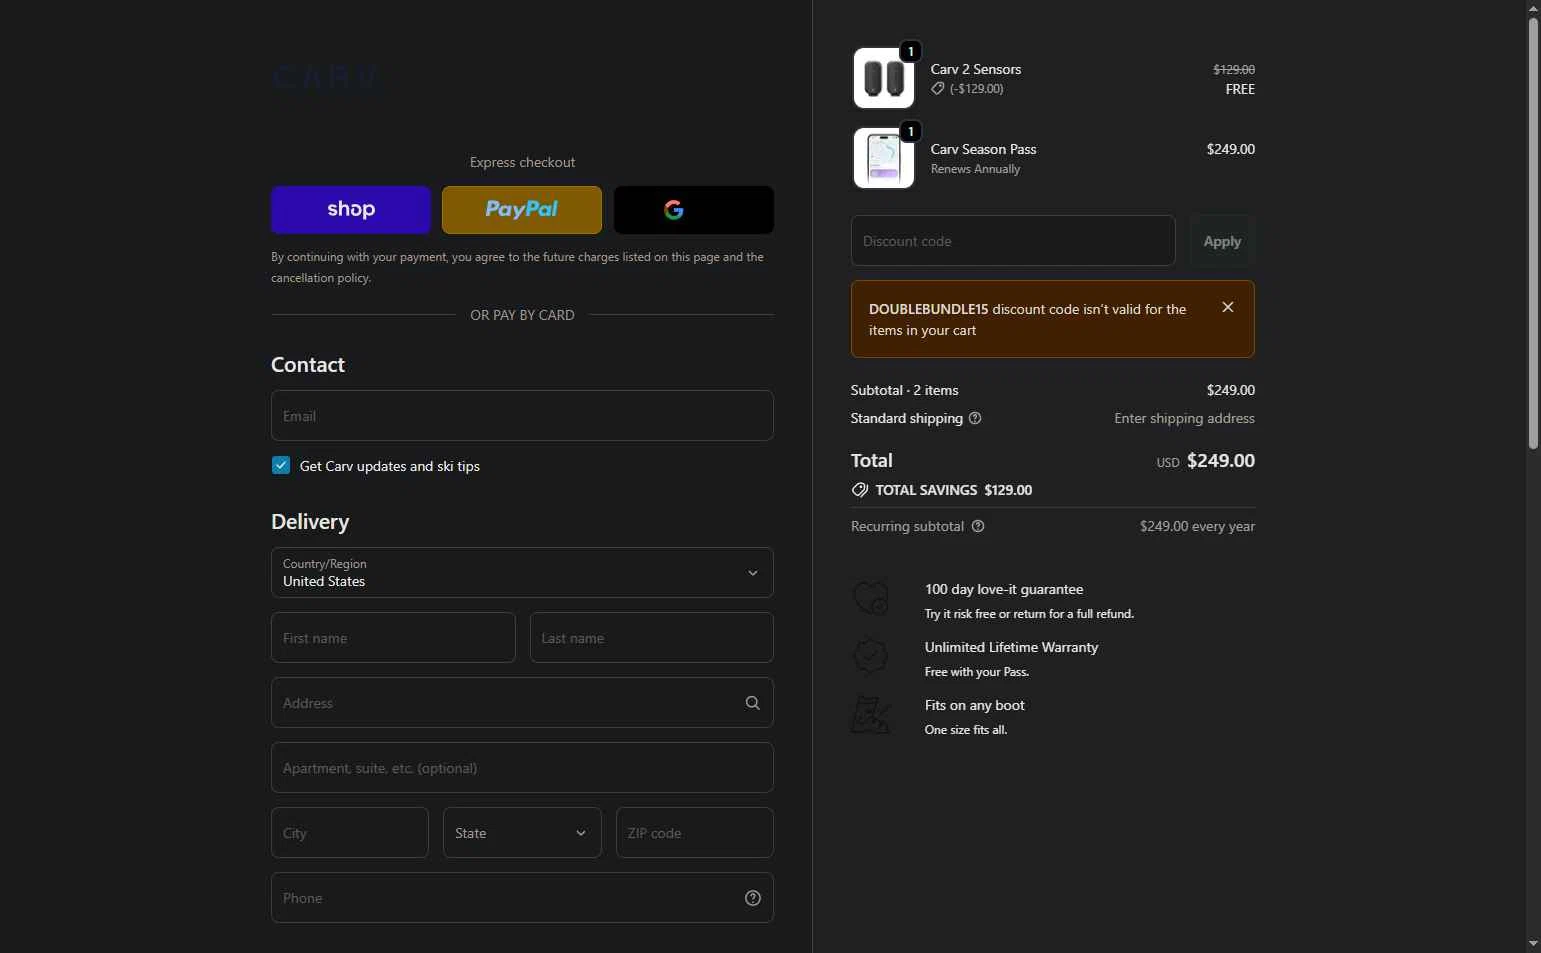Screen dimensions: 1541x953
Task: Click the page vertical scrollbar thumb
Action: 1533,233
